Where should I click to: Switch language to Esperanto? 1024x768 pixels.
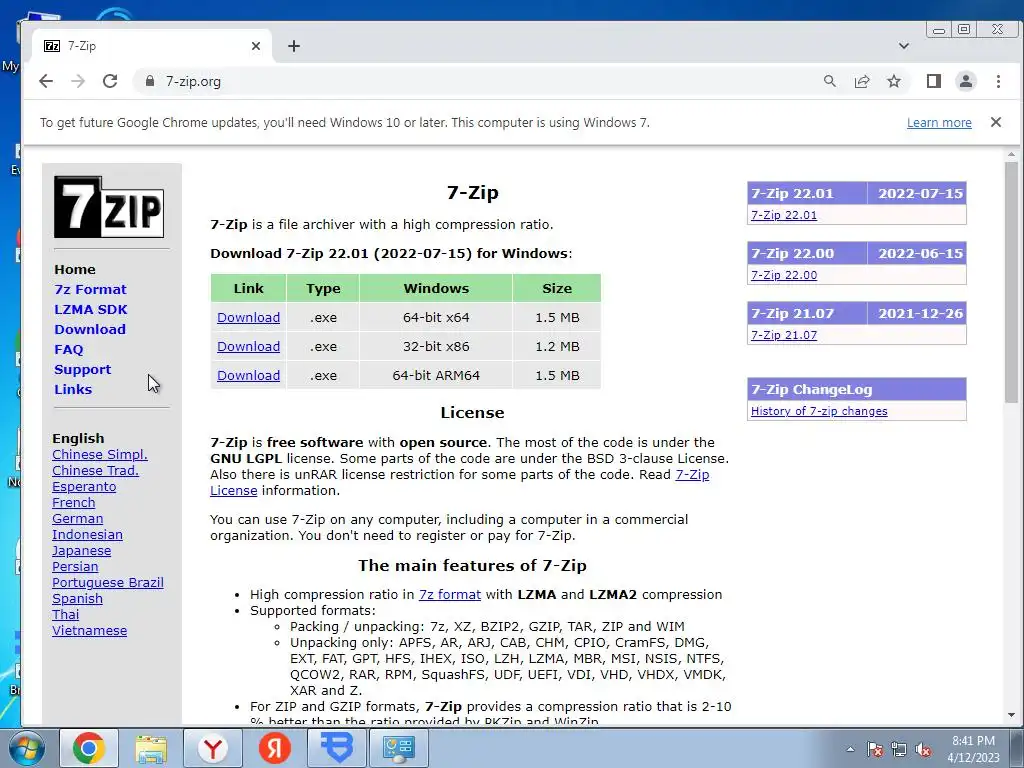click(84, 487)
